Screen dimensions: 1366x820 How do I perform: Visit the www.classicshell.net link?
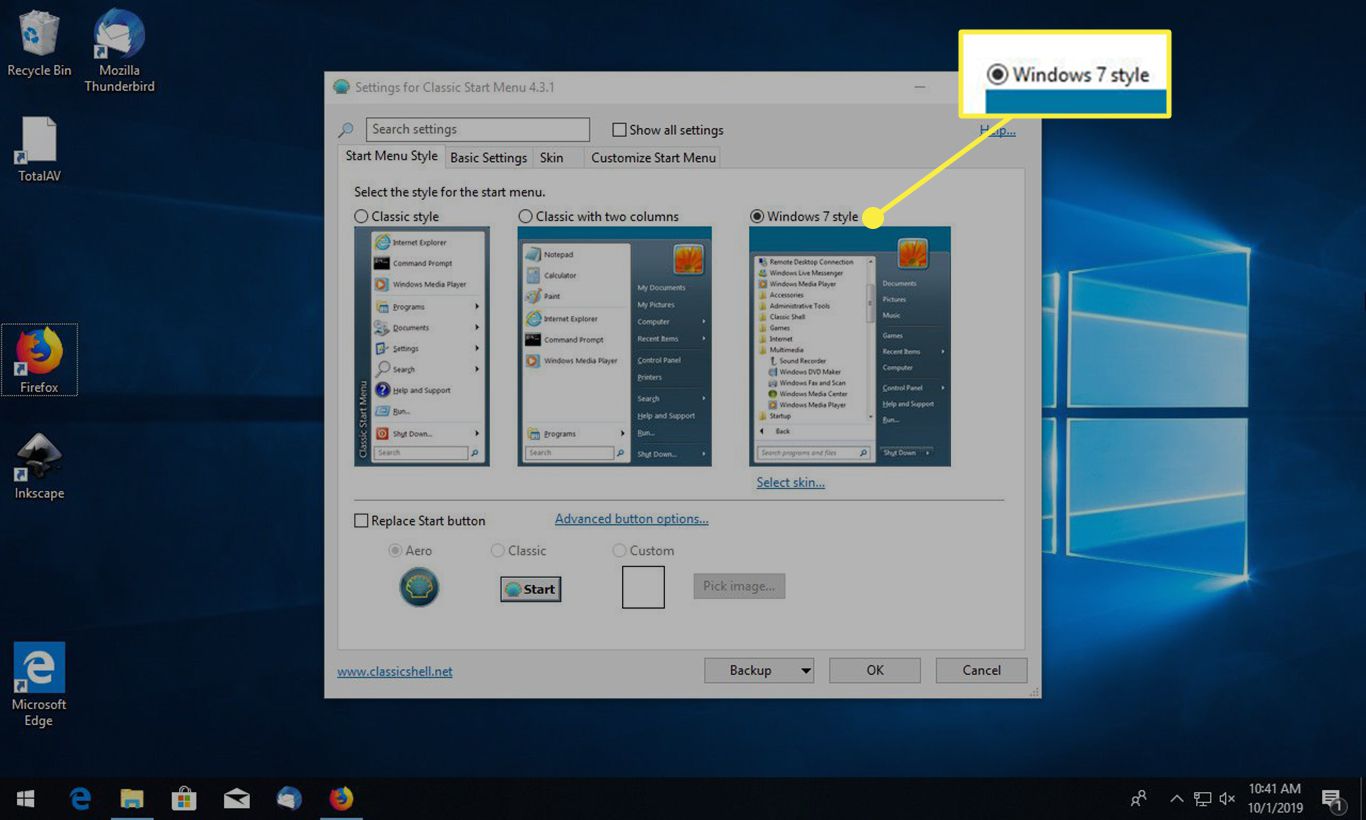395,672
